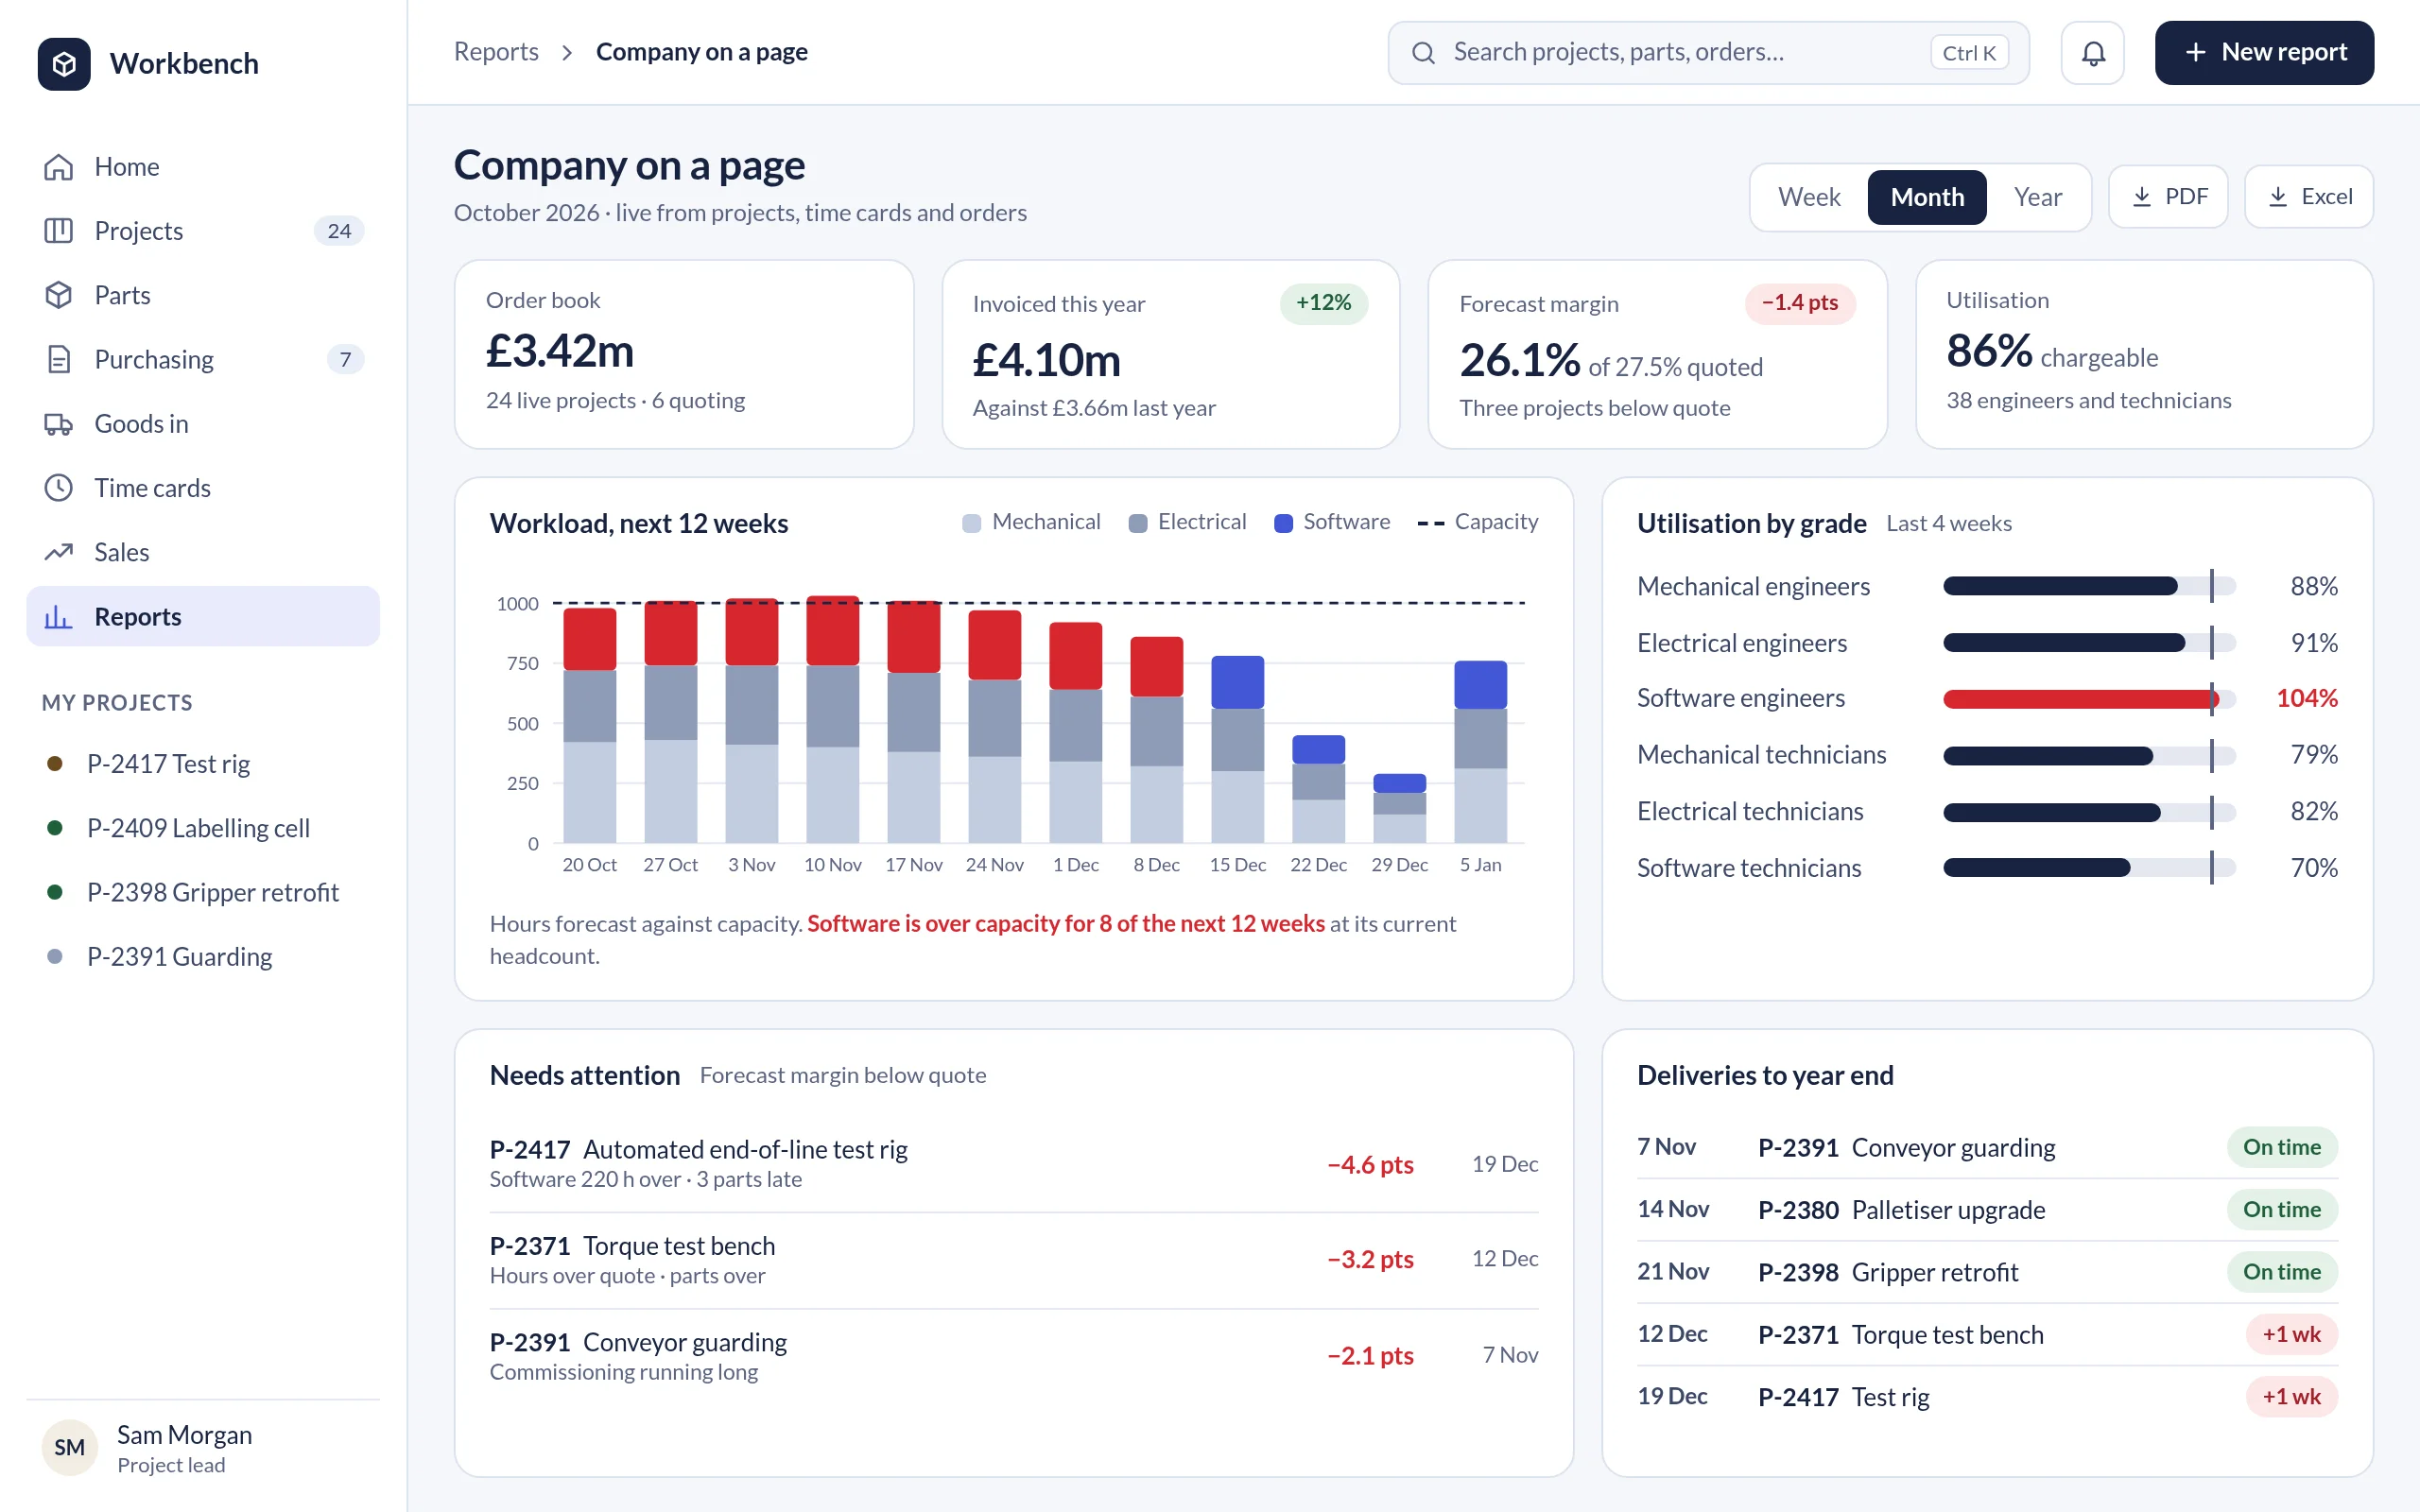The image size is (2420, 1512).
Task: Click the 29 Dec bar in workload chart
Action: 1399,808
